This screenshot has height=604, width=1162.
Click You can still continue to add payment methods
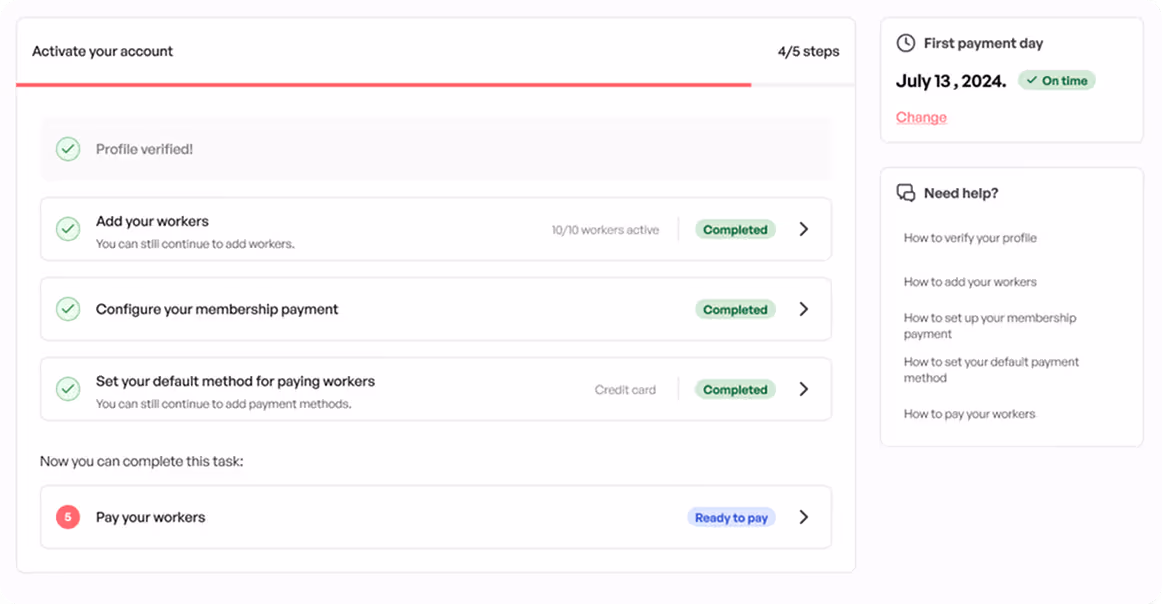tap(223, 404)
